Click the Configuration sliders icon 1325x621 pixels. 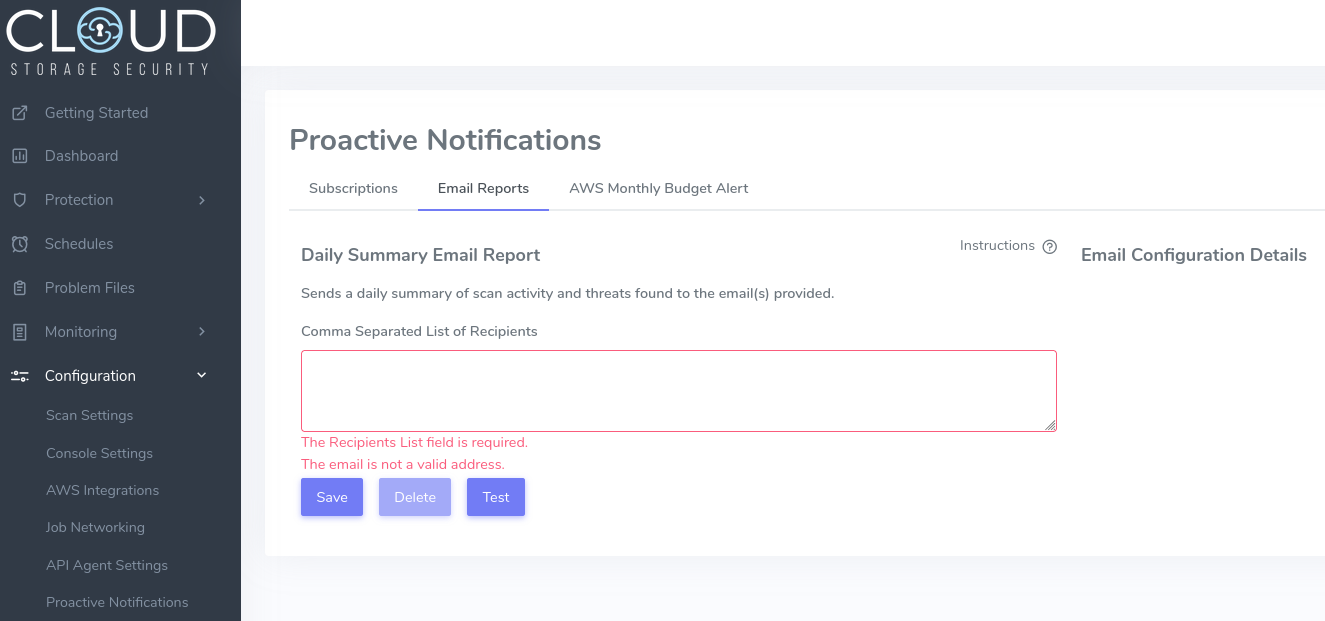(19, 376)
